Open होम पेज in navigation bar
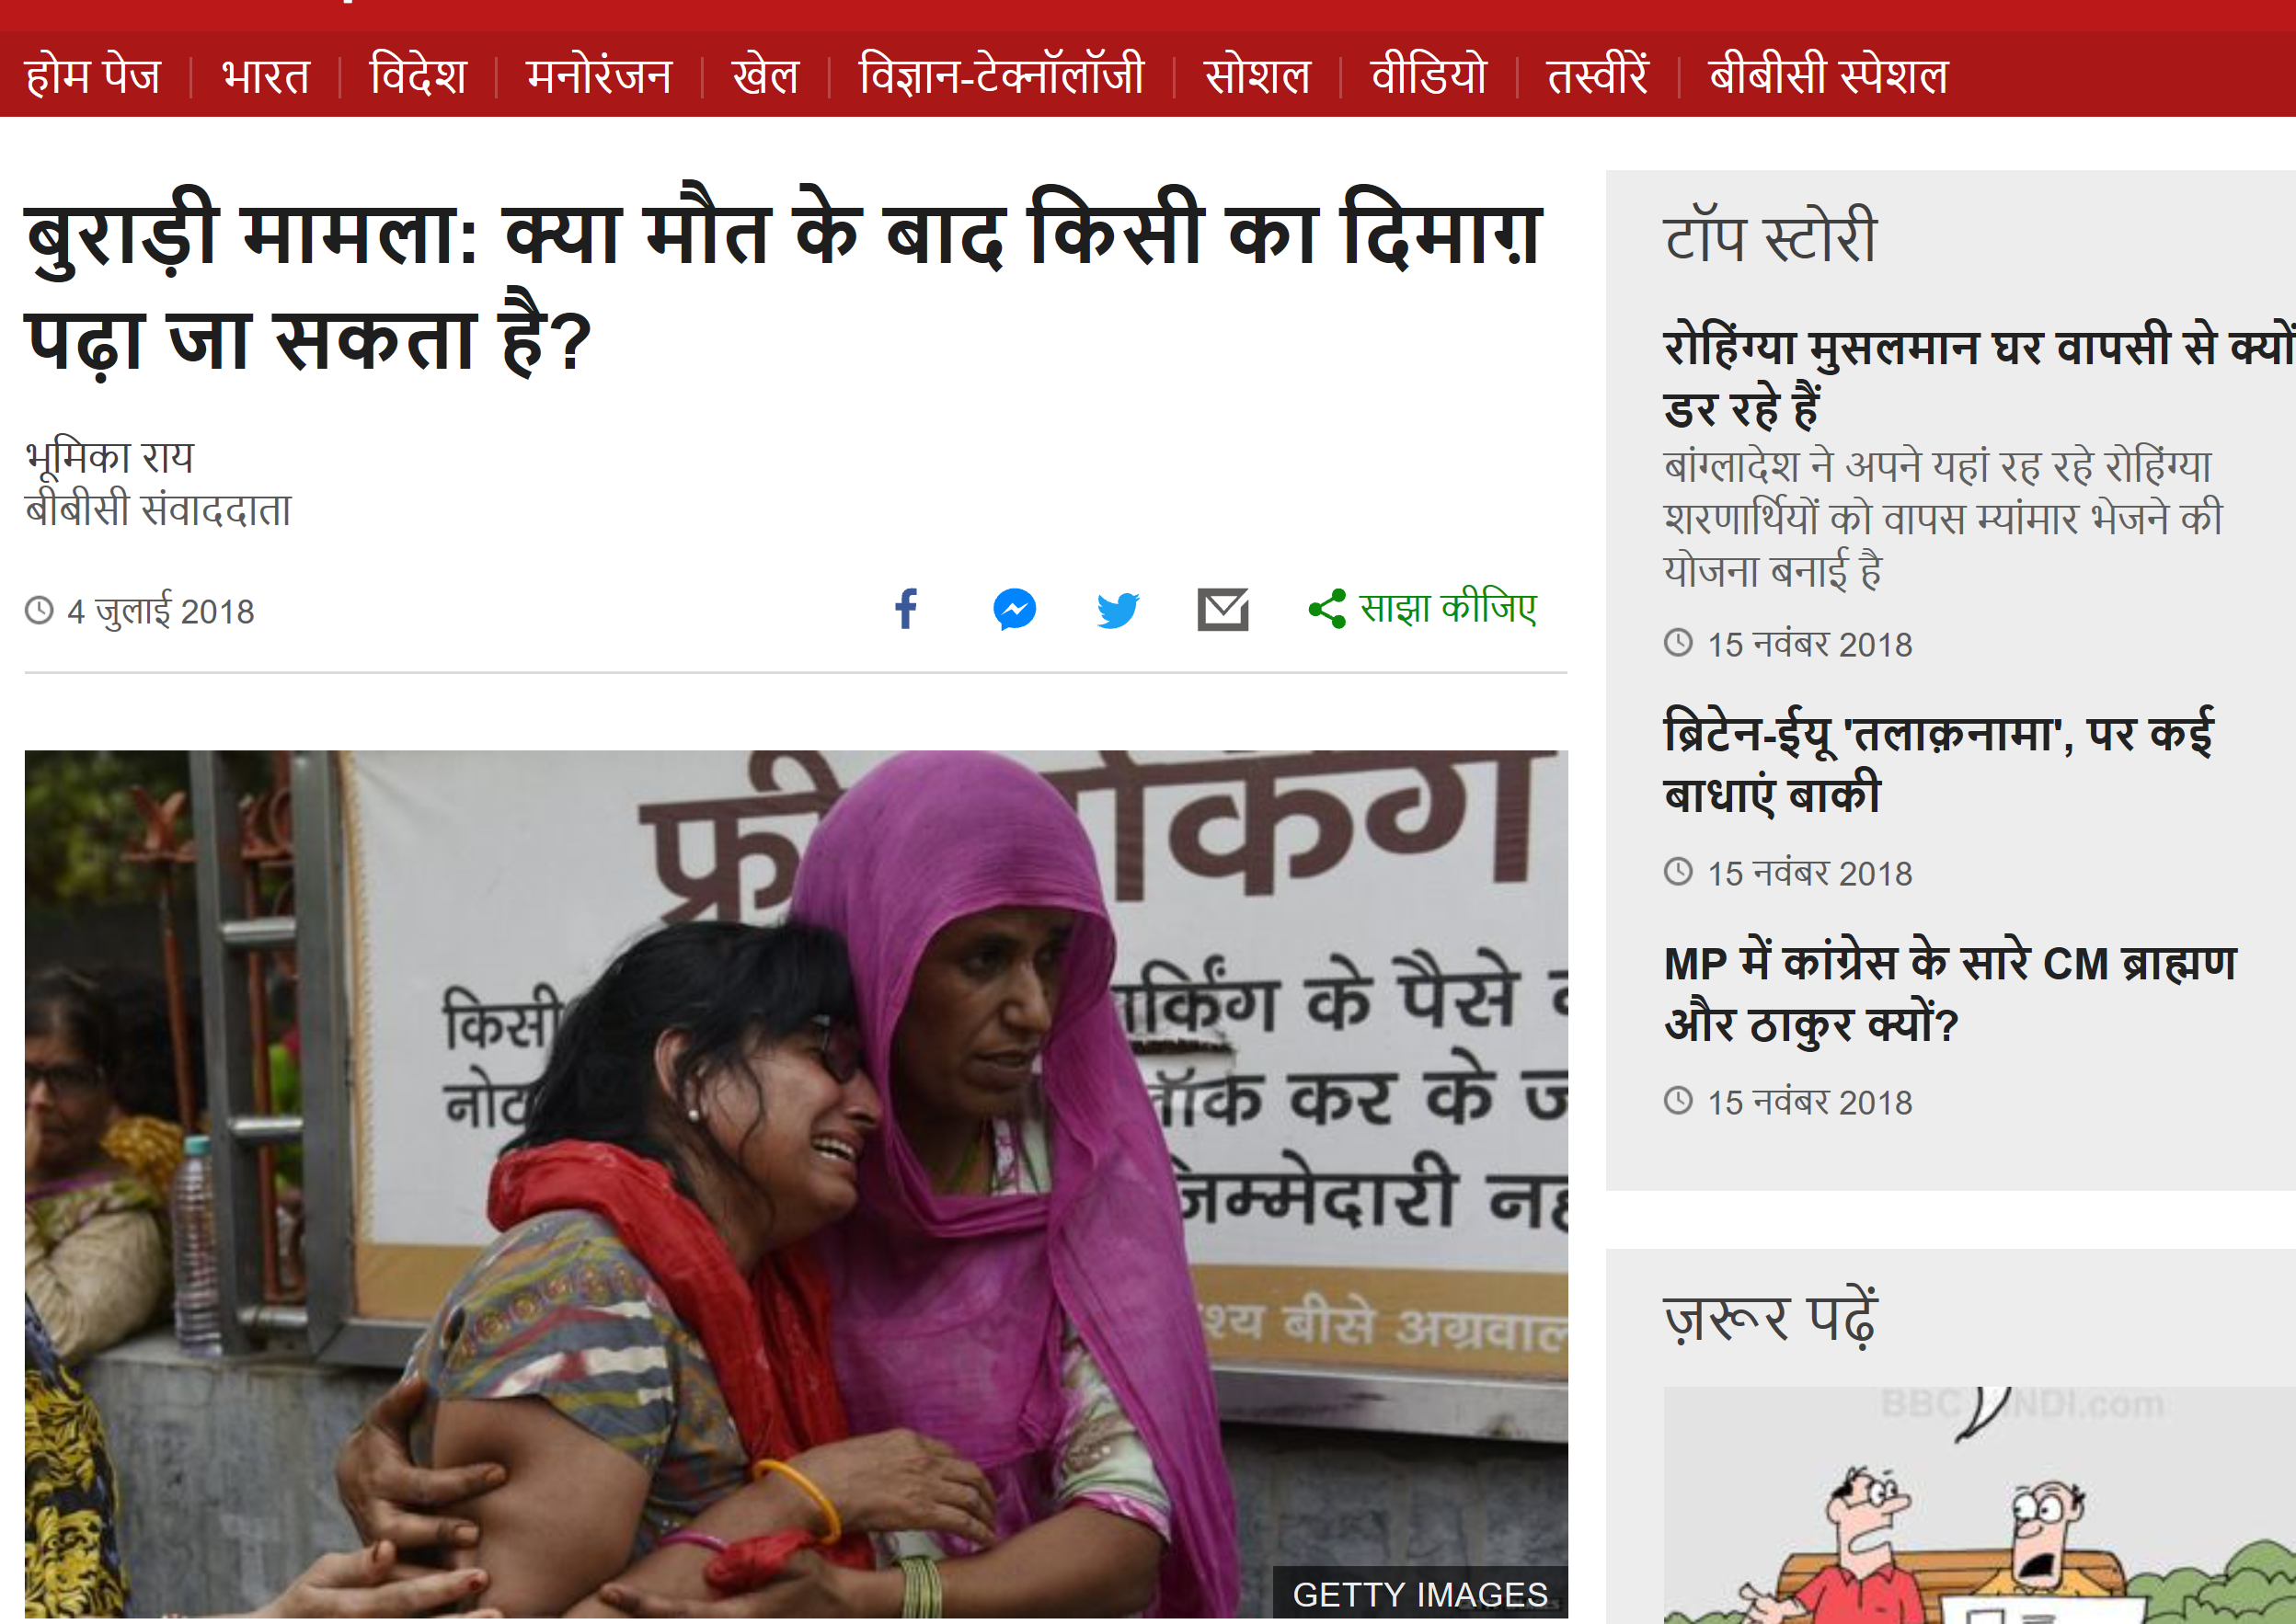Screen dimensions: 2296x1624 tap(93, 75)
